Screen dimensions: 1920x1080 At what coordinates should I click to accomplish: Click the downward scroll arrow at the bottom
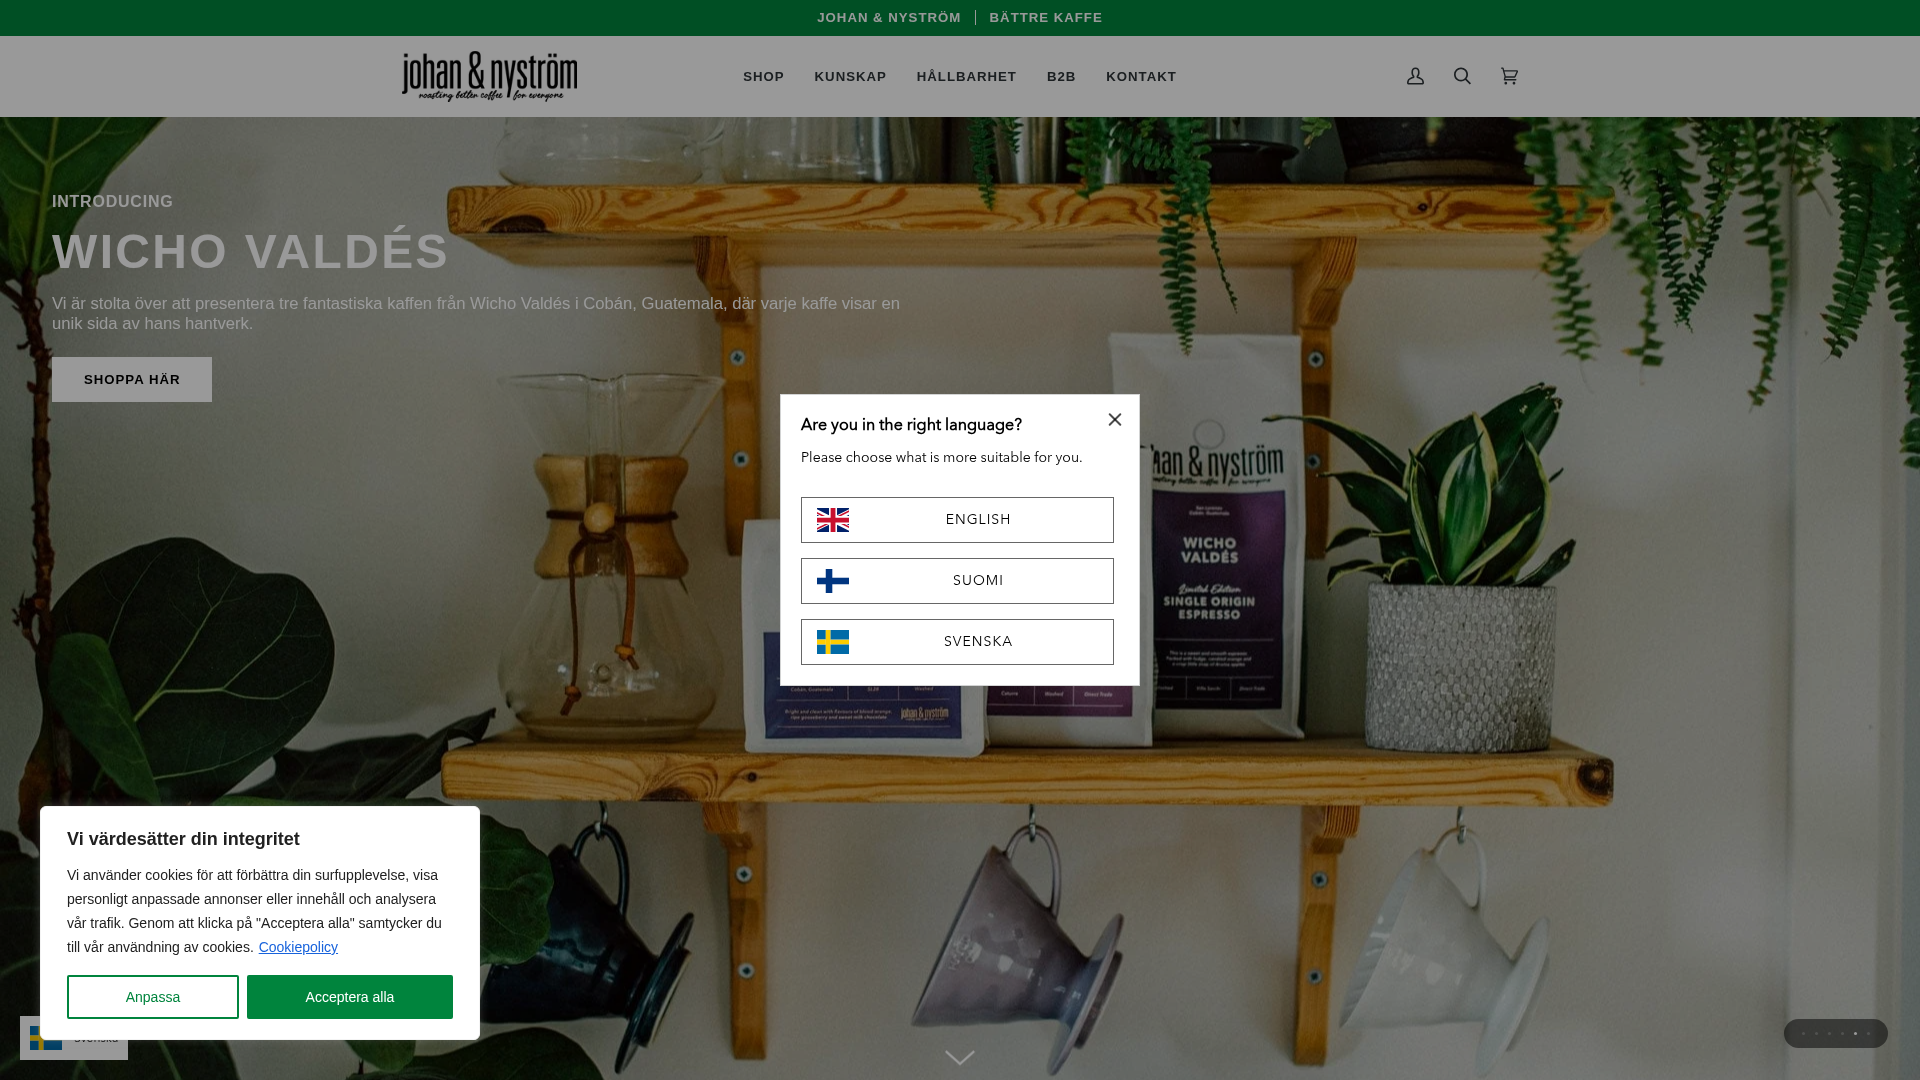[x=960, y=1058]
